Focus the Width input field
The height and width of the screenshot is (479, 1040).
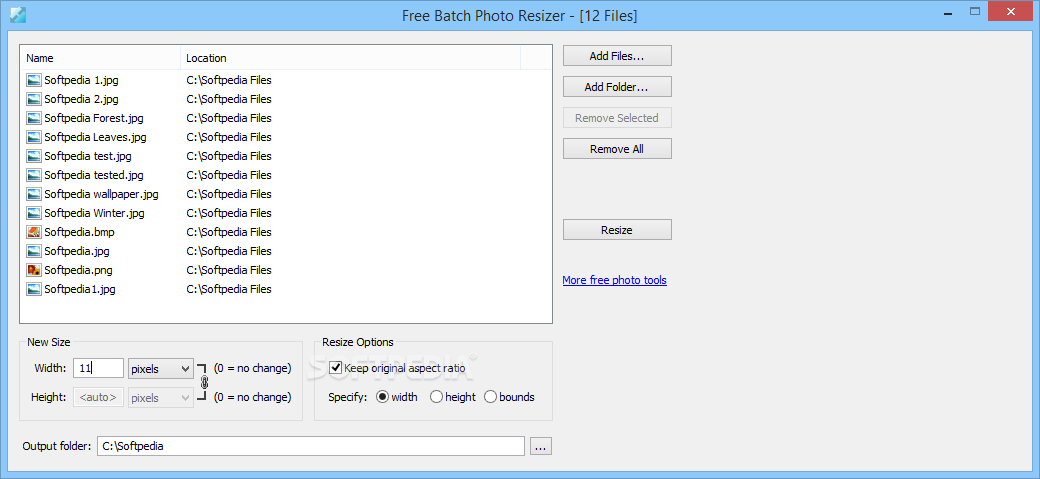click(x=98, y=368)
